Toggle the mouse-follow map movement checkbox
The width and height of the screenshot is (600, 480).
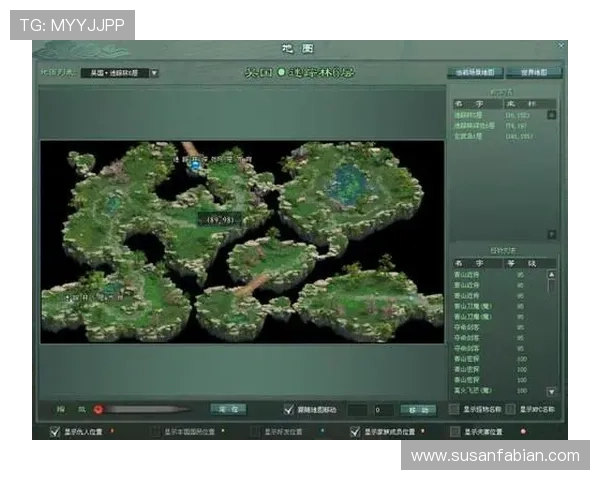[x=289, y=409]
